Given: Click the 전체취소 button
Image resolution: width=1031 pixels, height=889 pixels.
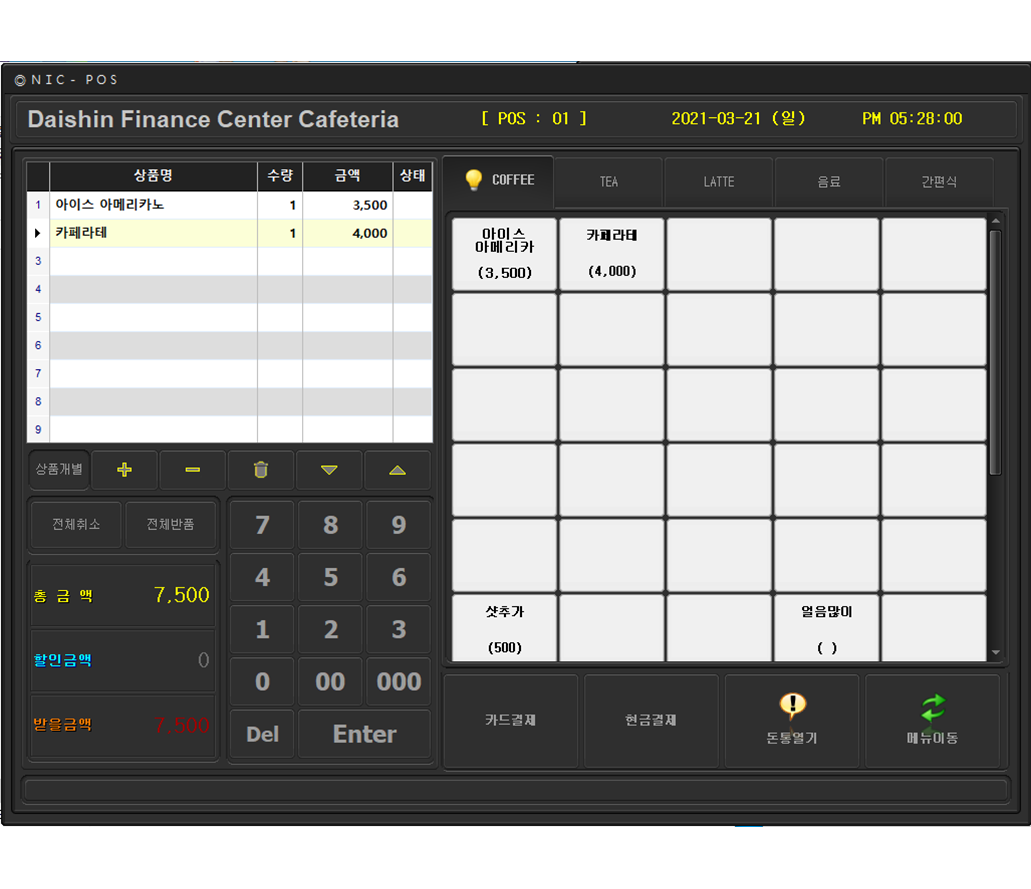Looking at the screenshot, I should coord(76,524).
